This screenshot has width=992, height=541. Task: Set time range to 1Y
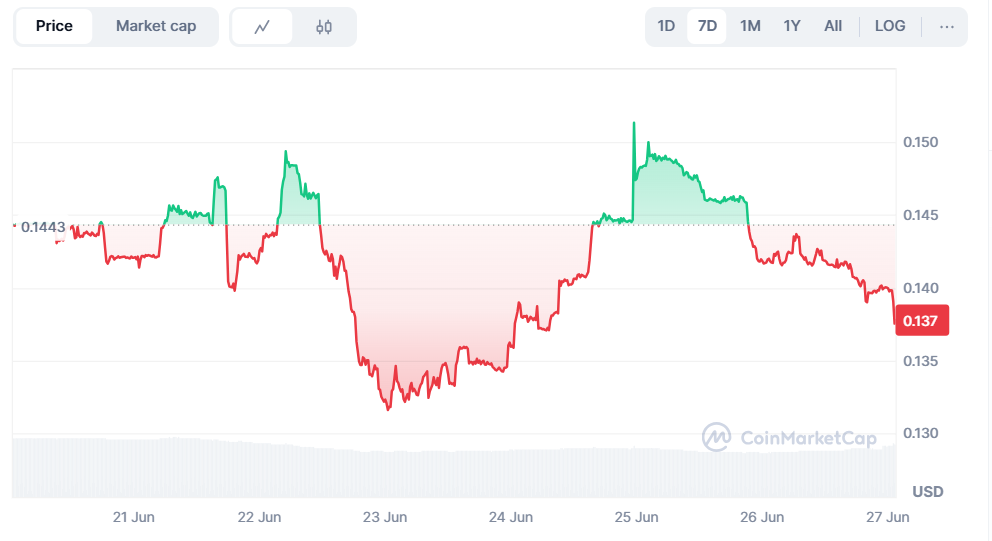click(x=792, y=26)
